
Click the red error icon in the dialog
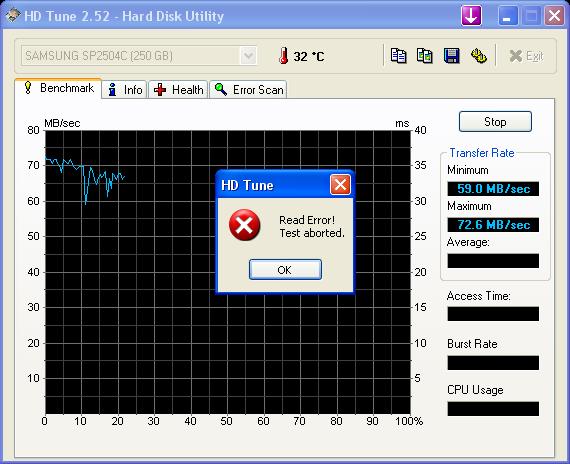245,225
